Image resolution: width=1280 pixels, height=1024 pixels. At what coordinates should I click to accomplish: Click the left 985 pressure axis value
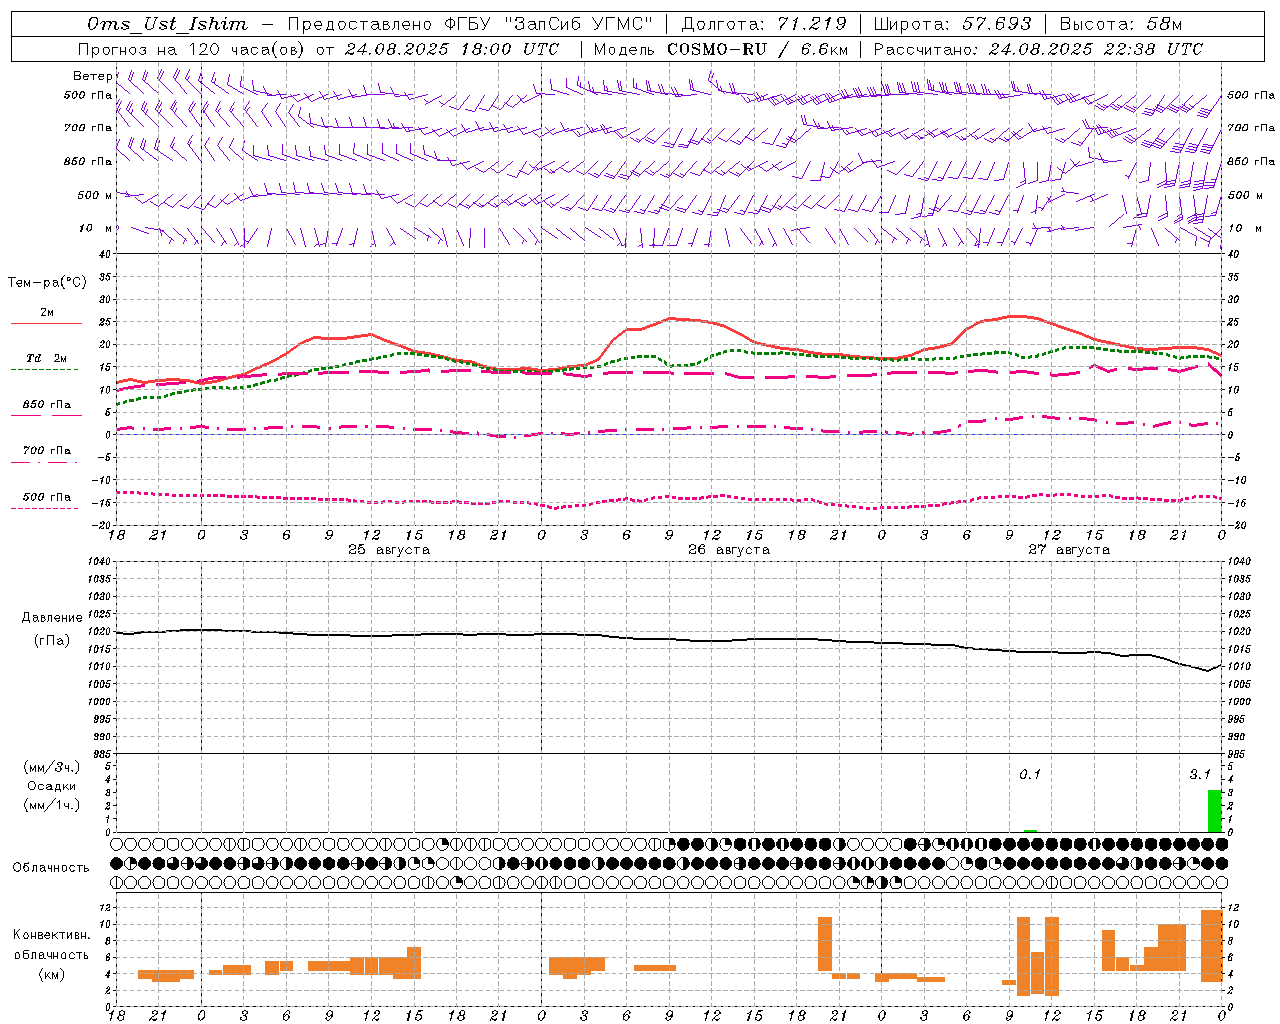click(101, 754)
